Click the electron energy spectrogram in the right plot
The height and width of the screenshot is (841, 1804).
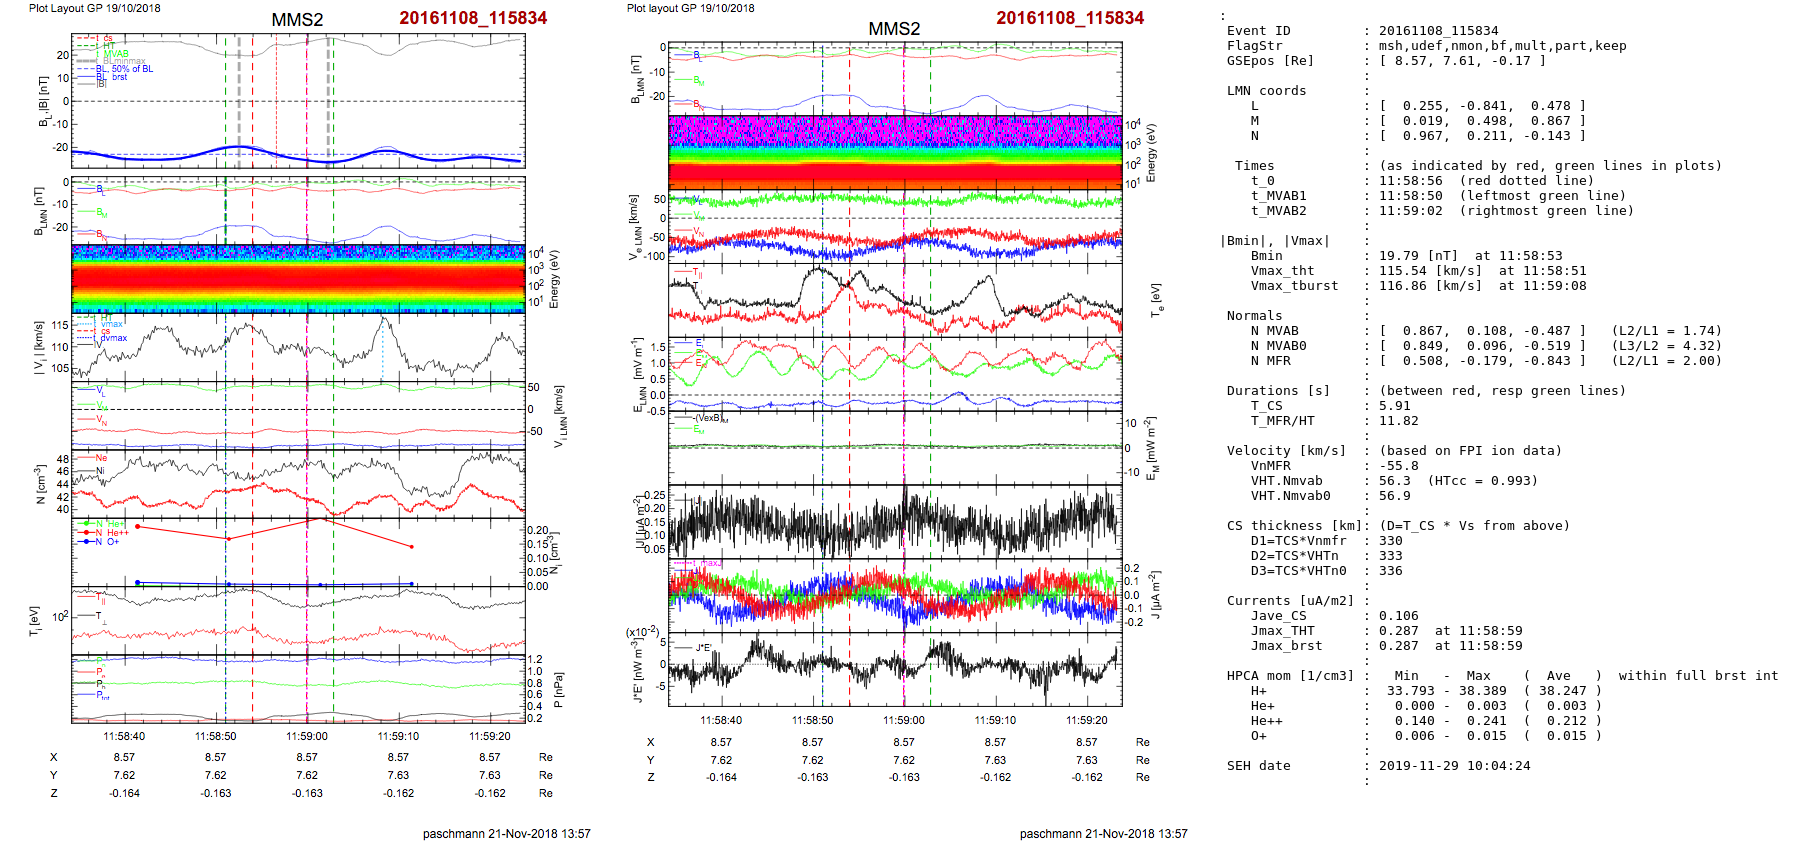tap(894, 152)
